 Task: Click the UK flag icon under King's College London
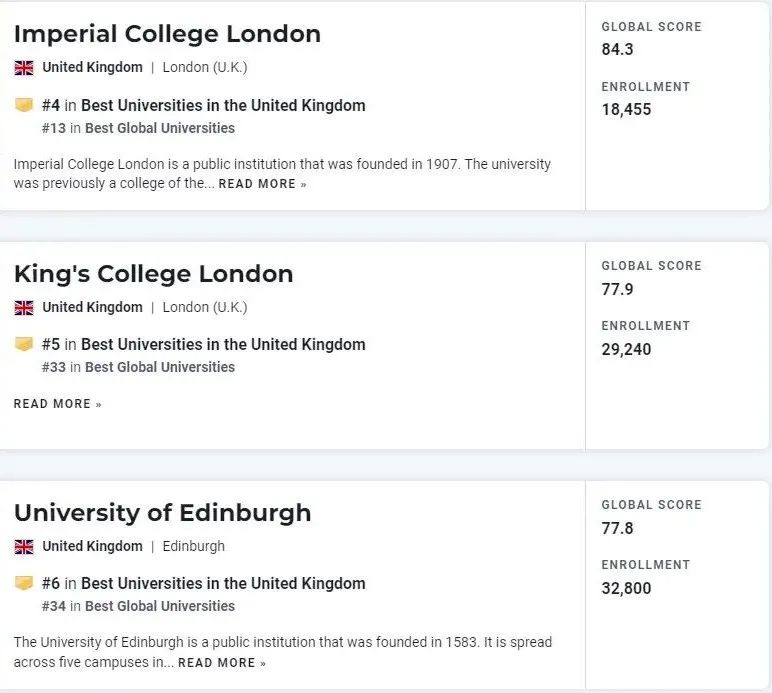click(x=24, y=308)
